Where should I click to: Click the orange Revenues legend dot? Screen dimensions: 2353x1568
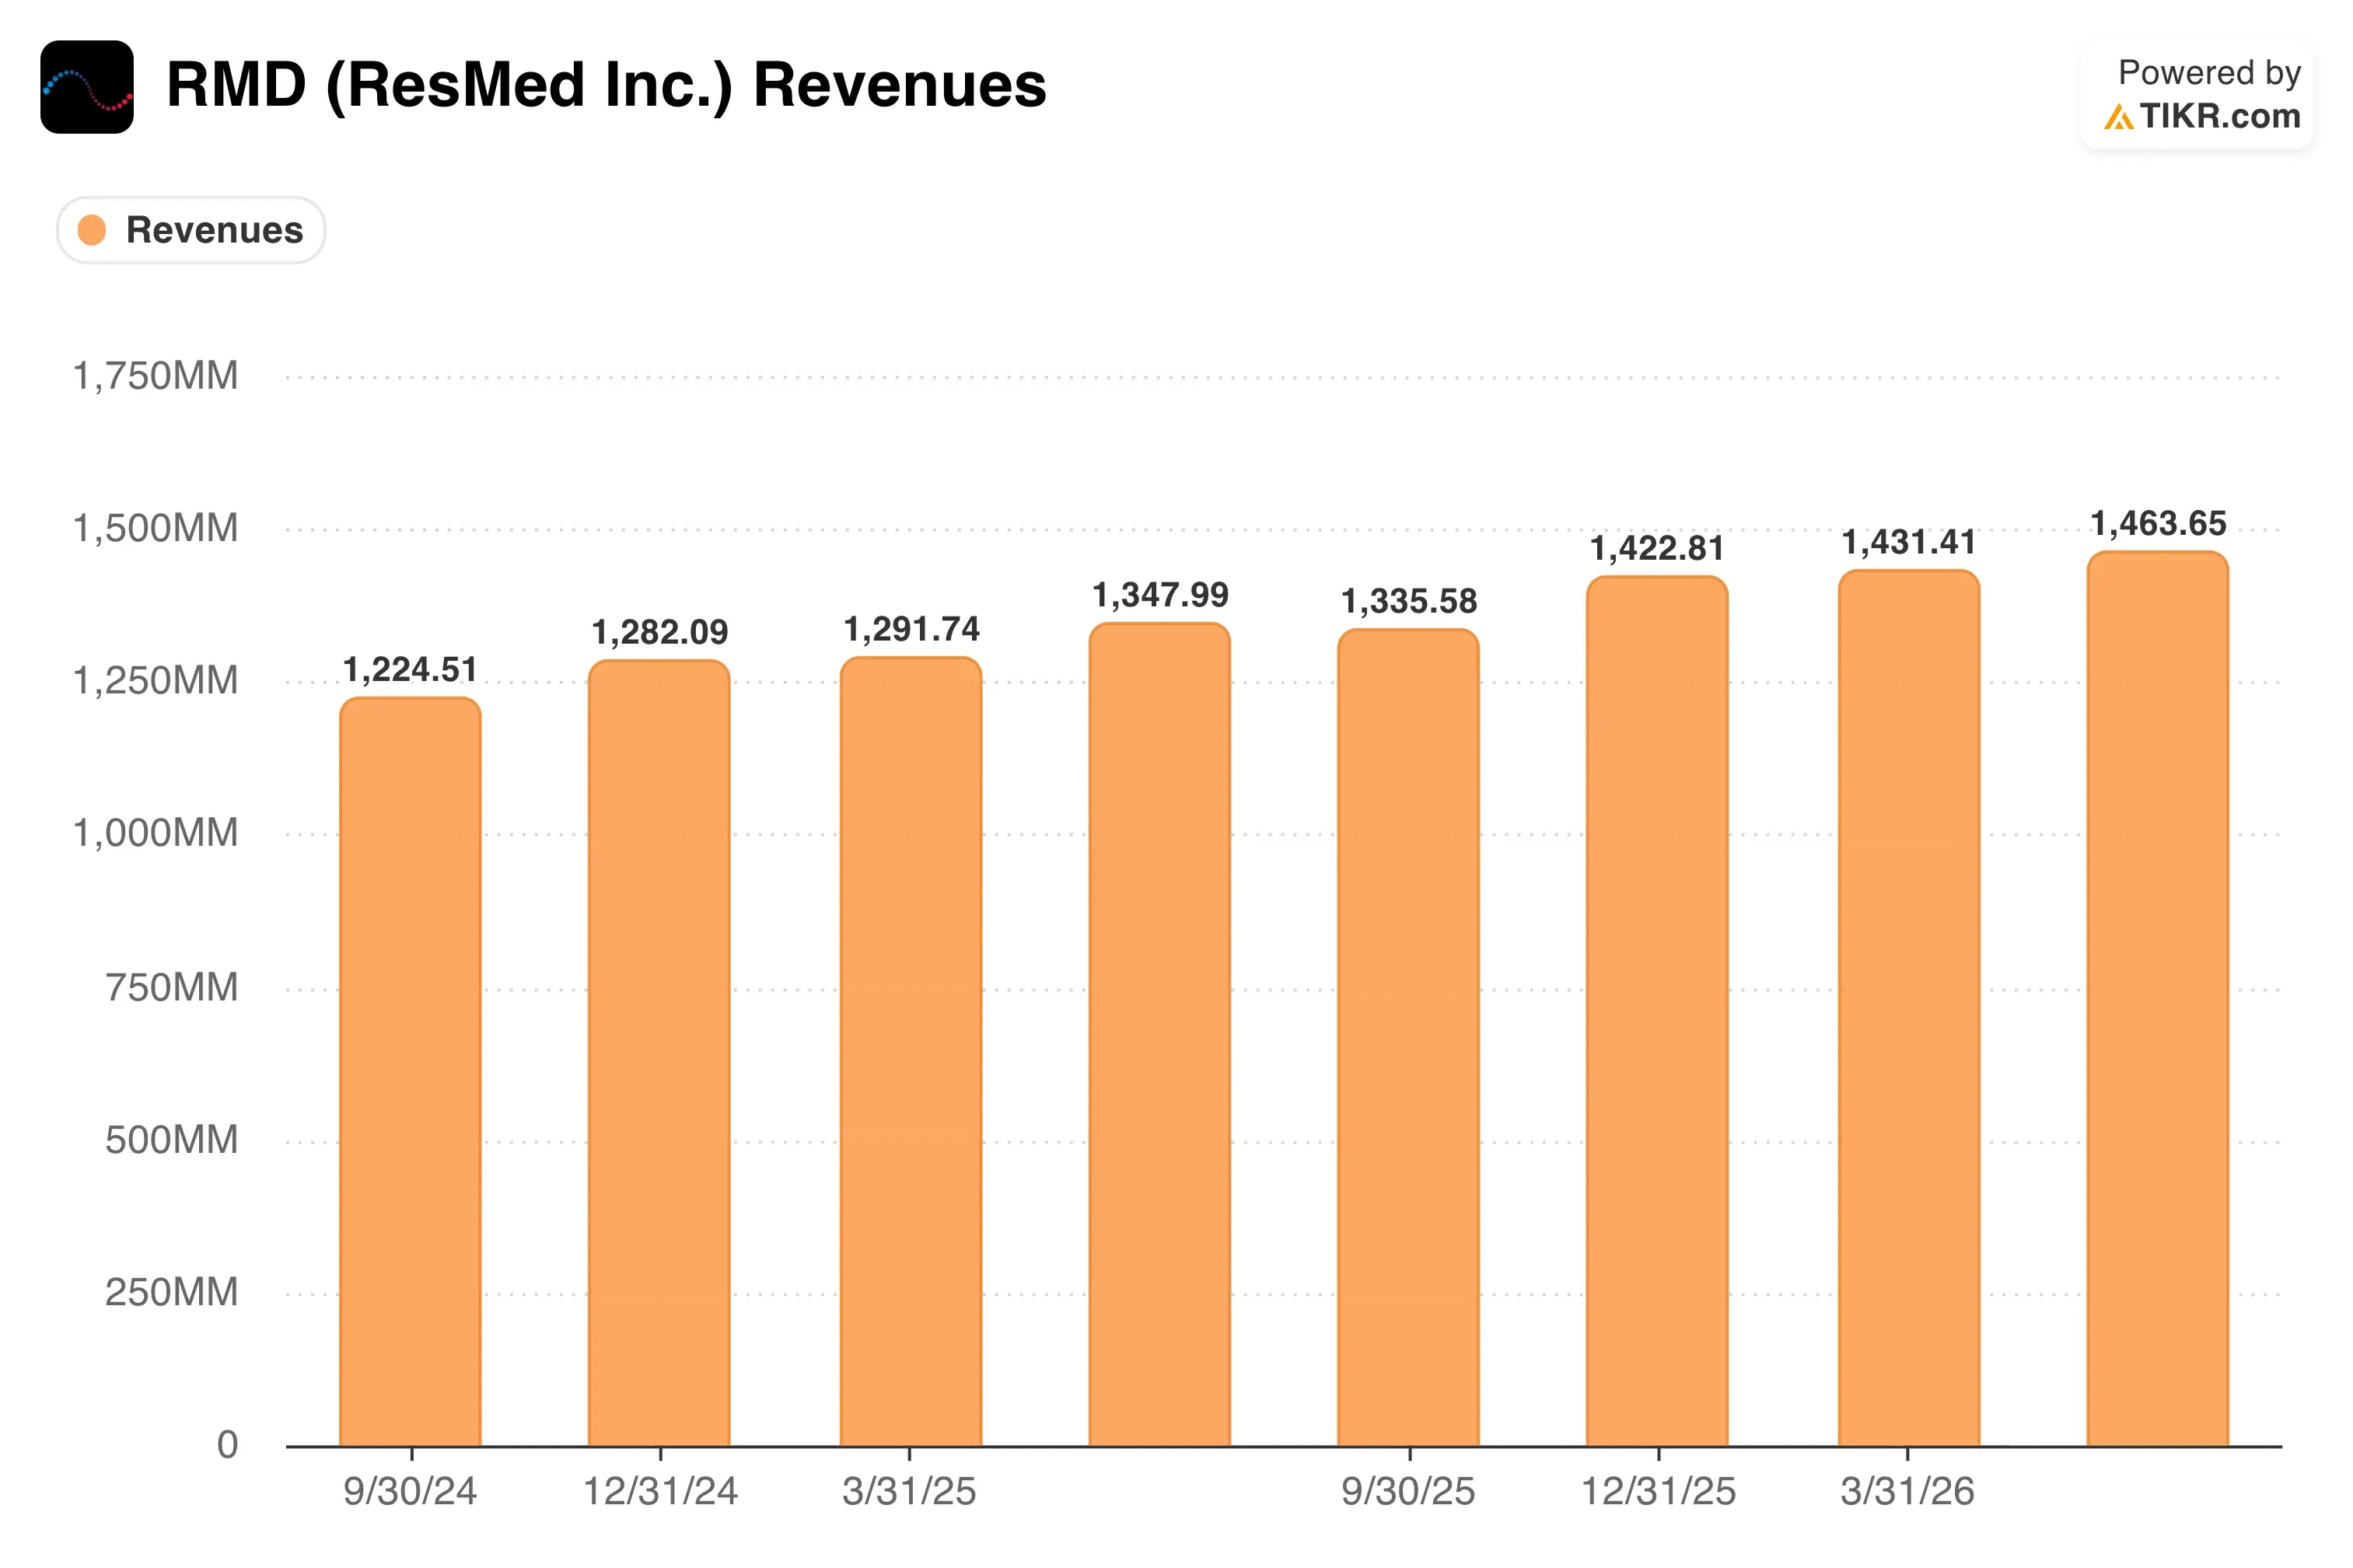[92, 230]
